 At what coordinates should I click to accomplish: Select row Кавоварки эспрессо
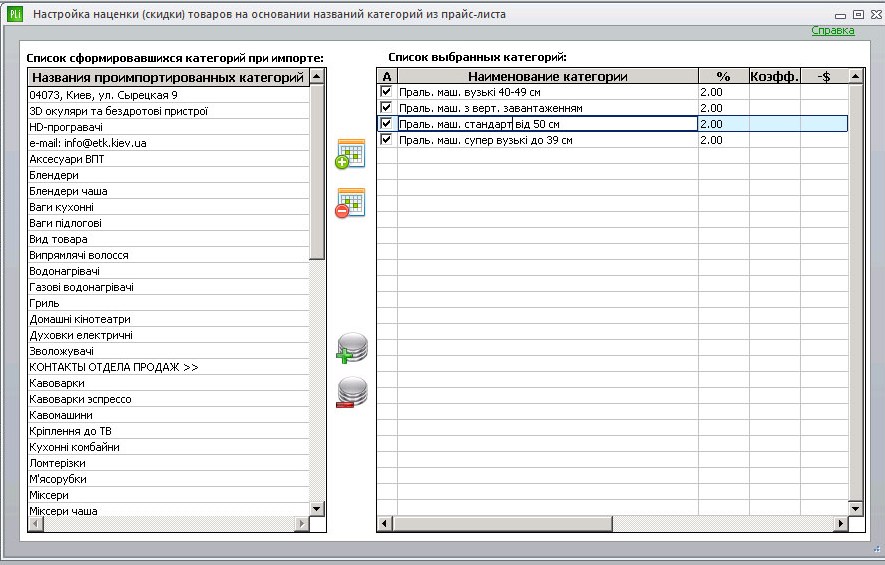point(168,399)
